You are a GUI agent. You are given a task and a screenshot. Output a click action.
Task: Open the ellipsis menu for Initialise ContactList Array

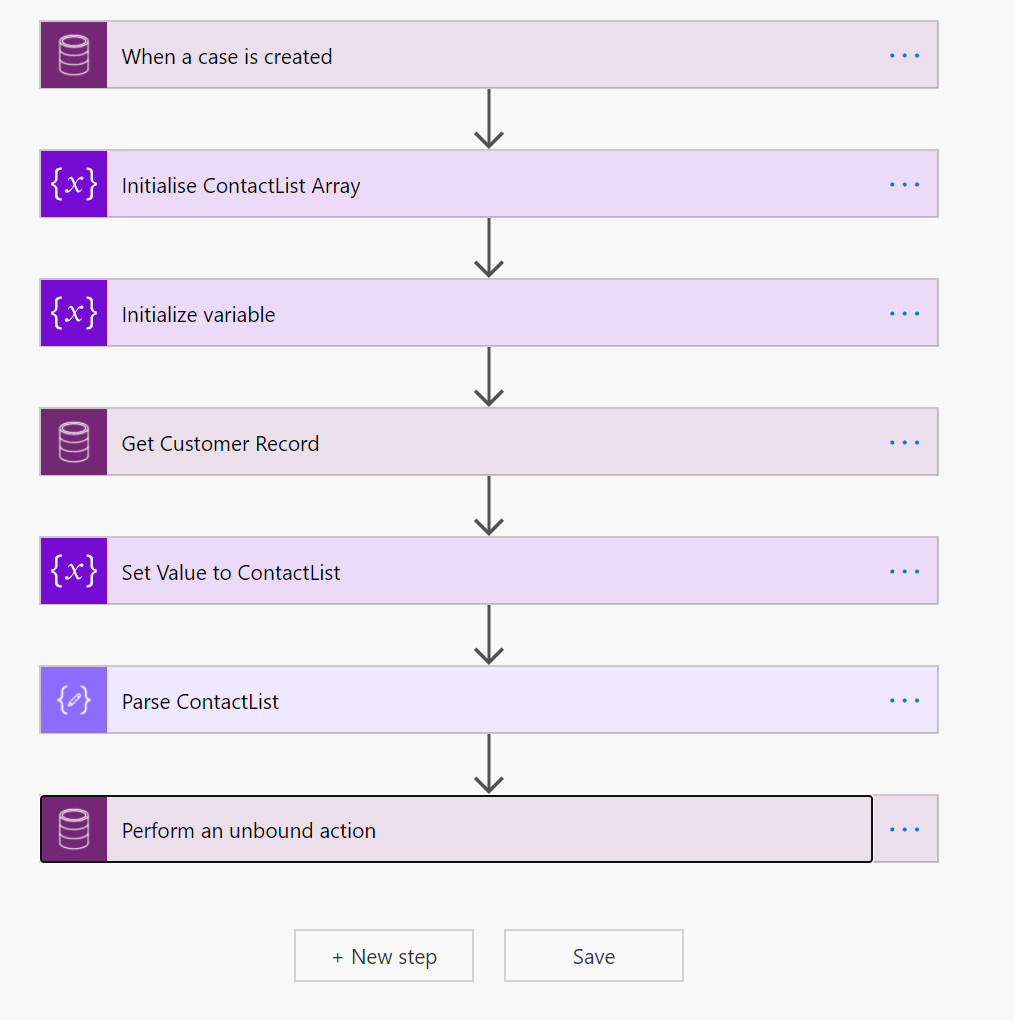[x=904, y=184]
